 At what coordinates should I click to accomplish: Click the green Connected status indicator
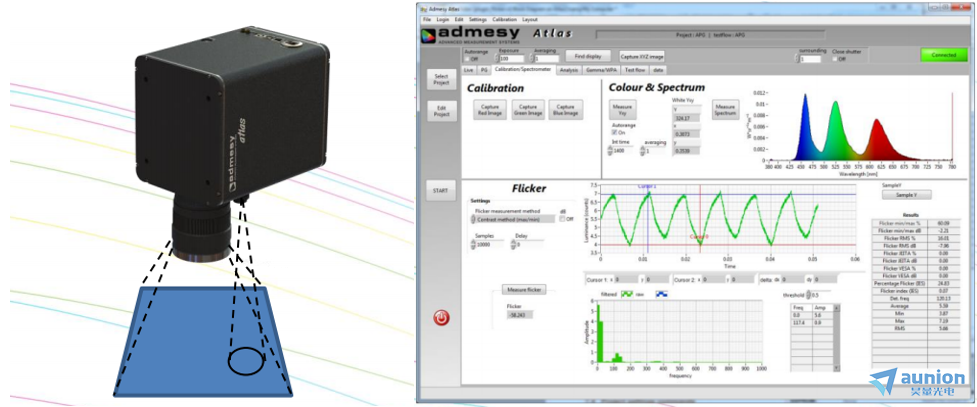pos(943,55)
